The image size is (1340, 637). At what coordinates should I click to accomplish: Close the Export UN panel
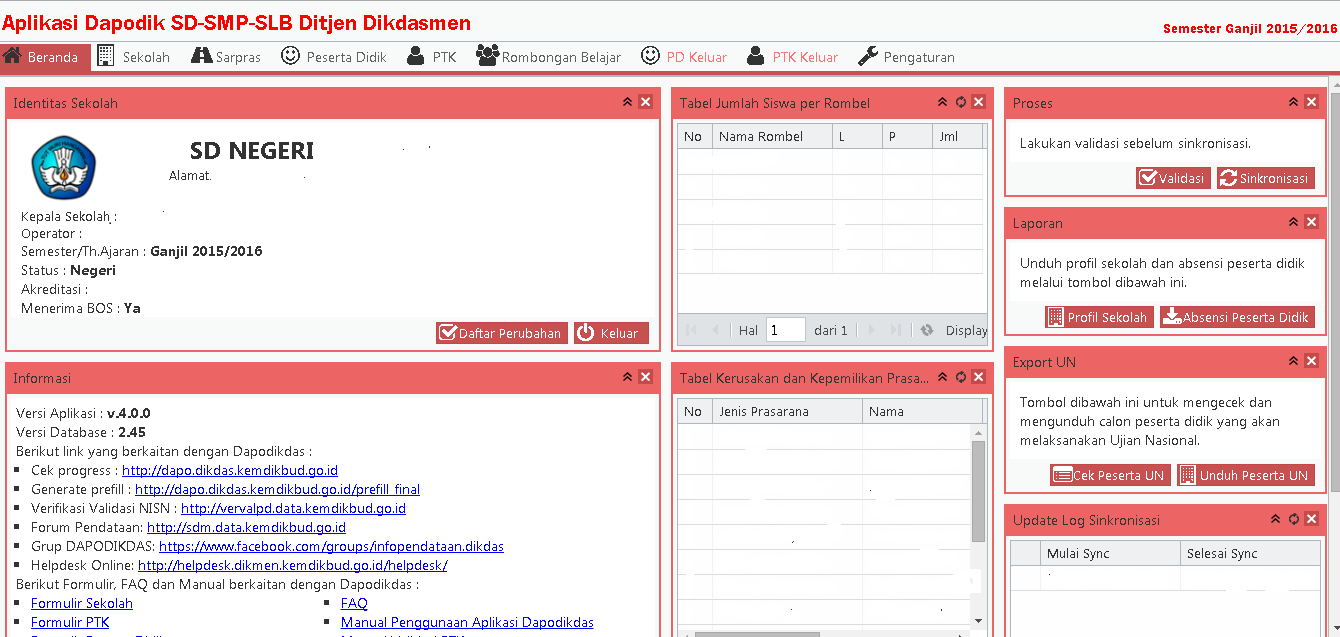coord(1311,361)
